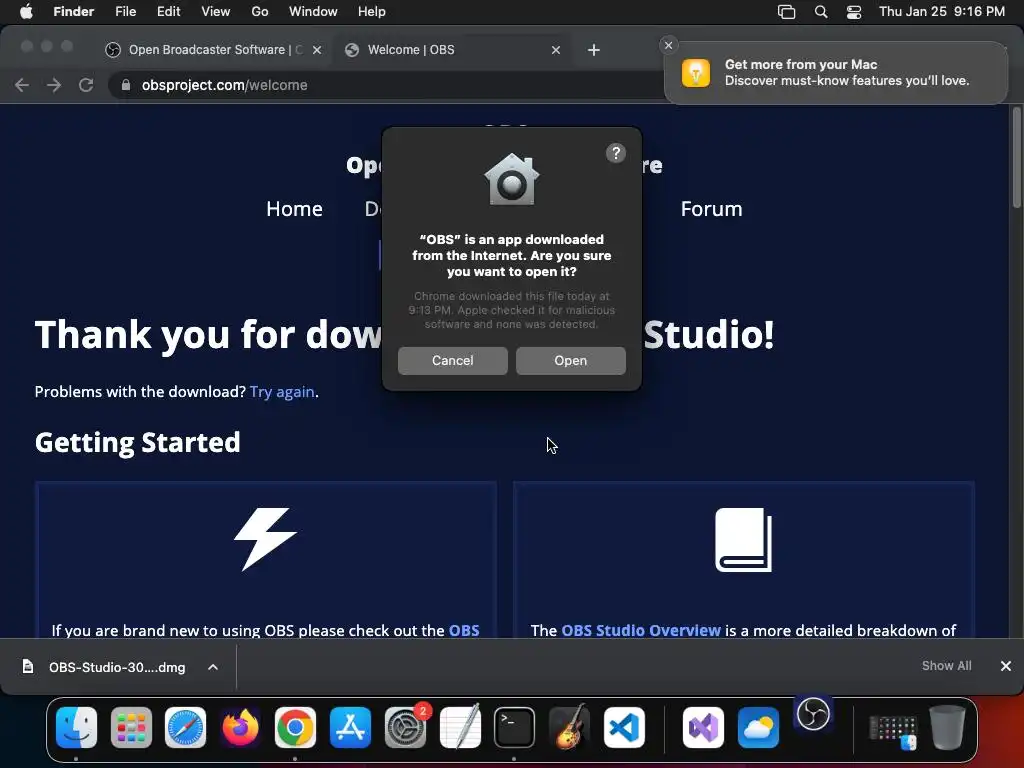Open the Get more from your Mac notification
Image resolution: width=1024 pixels, height=768 pixels.
(x=836, y=72)
